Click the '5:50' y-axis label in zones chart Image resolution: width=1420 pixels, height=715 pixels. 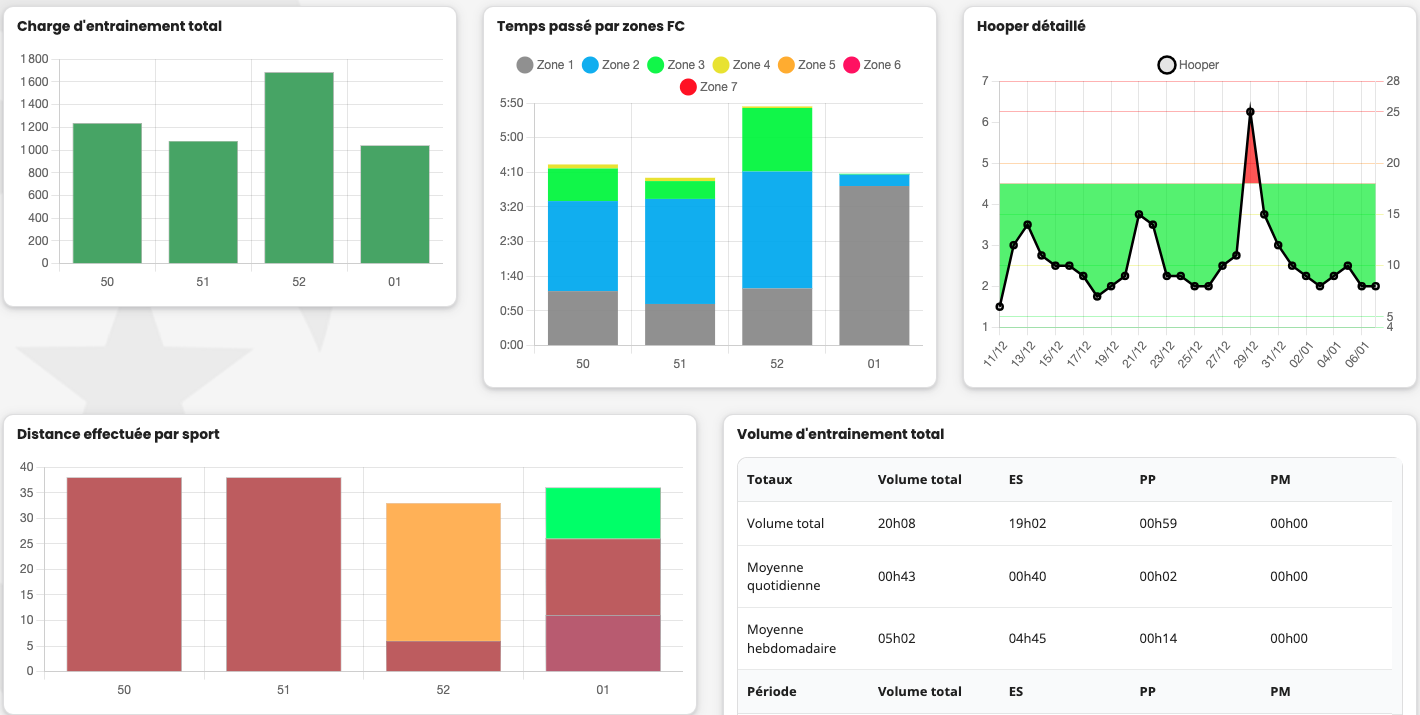point(511,103)
